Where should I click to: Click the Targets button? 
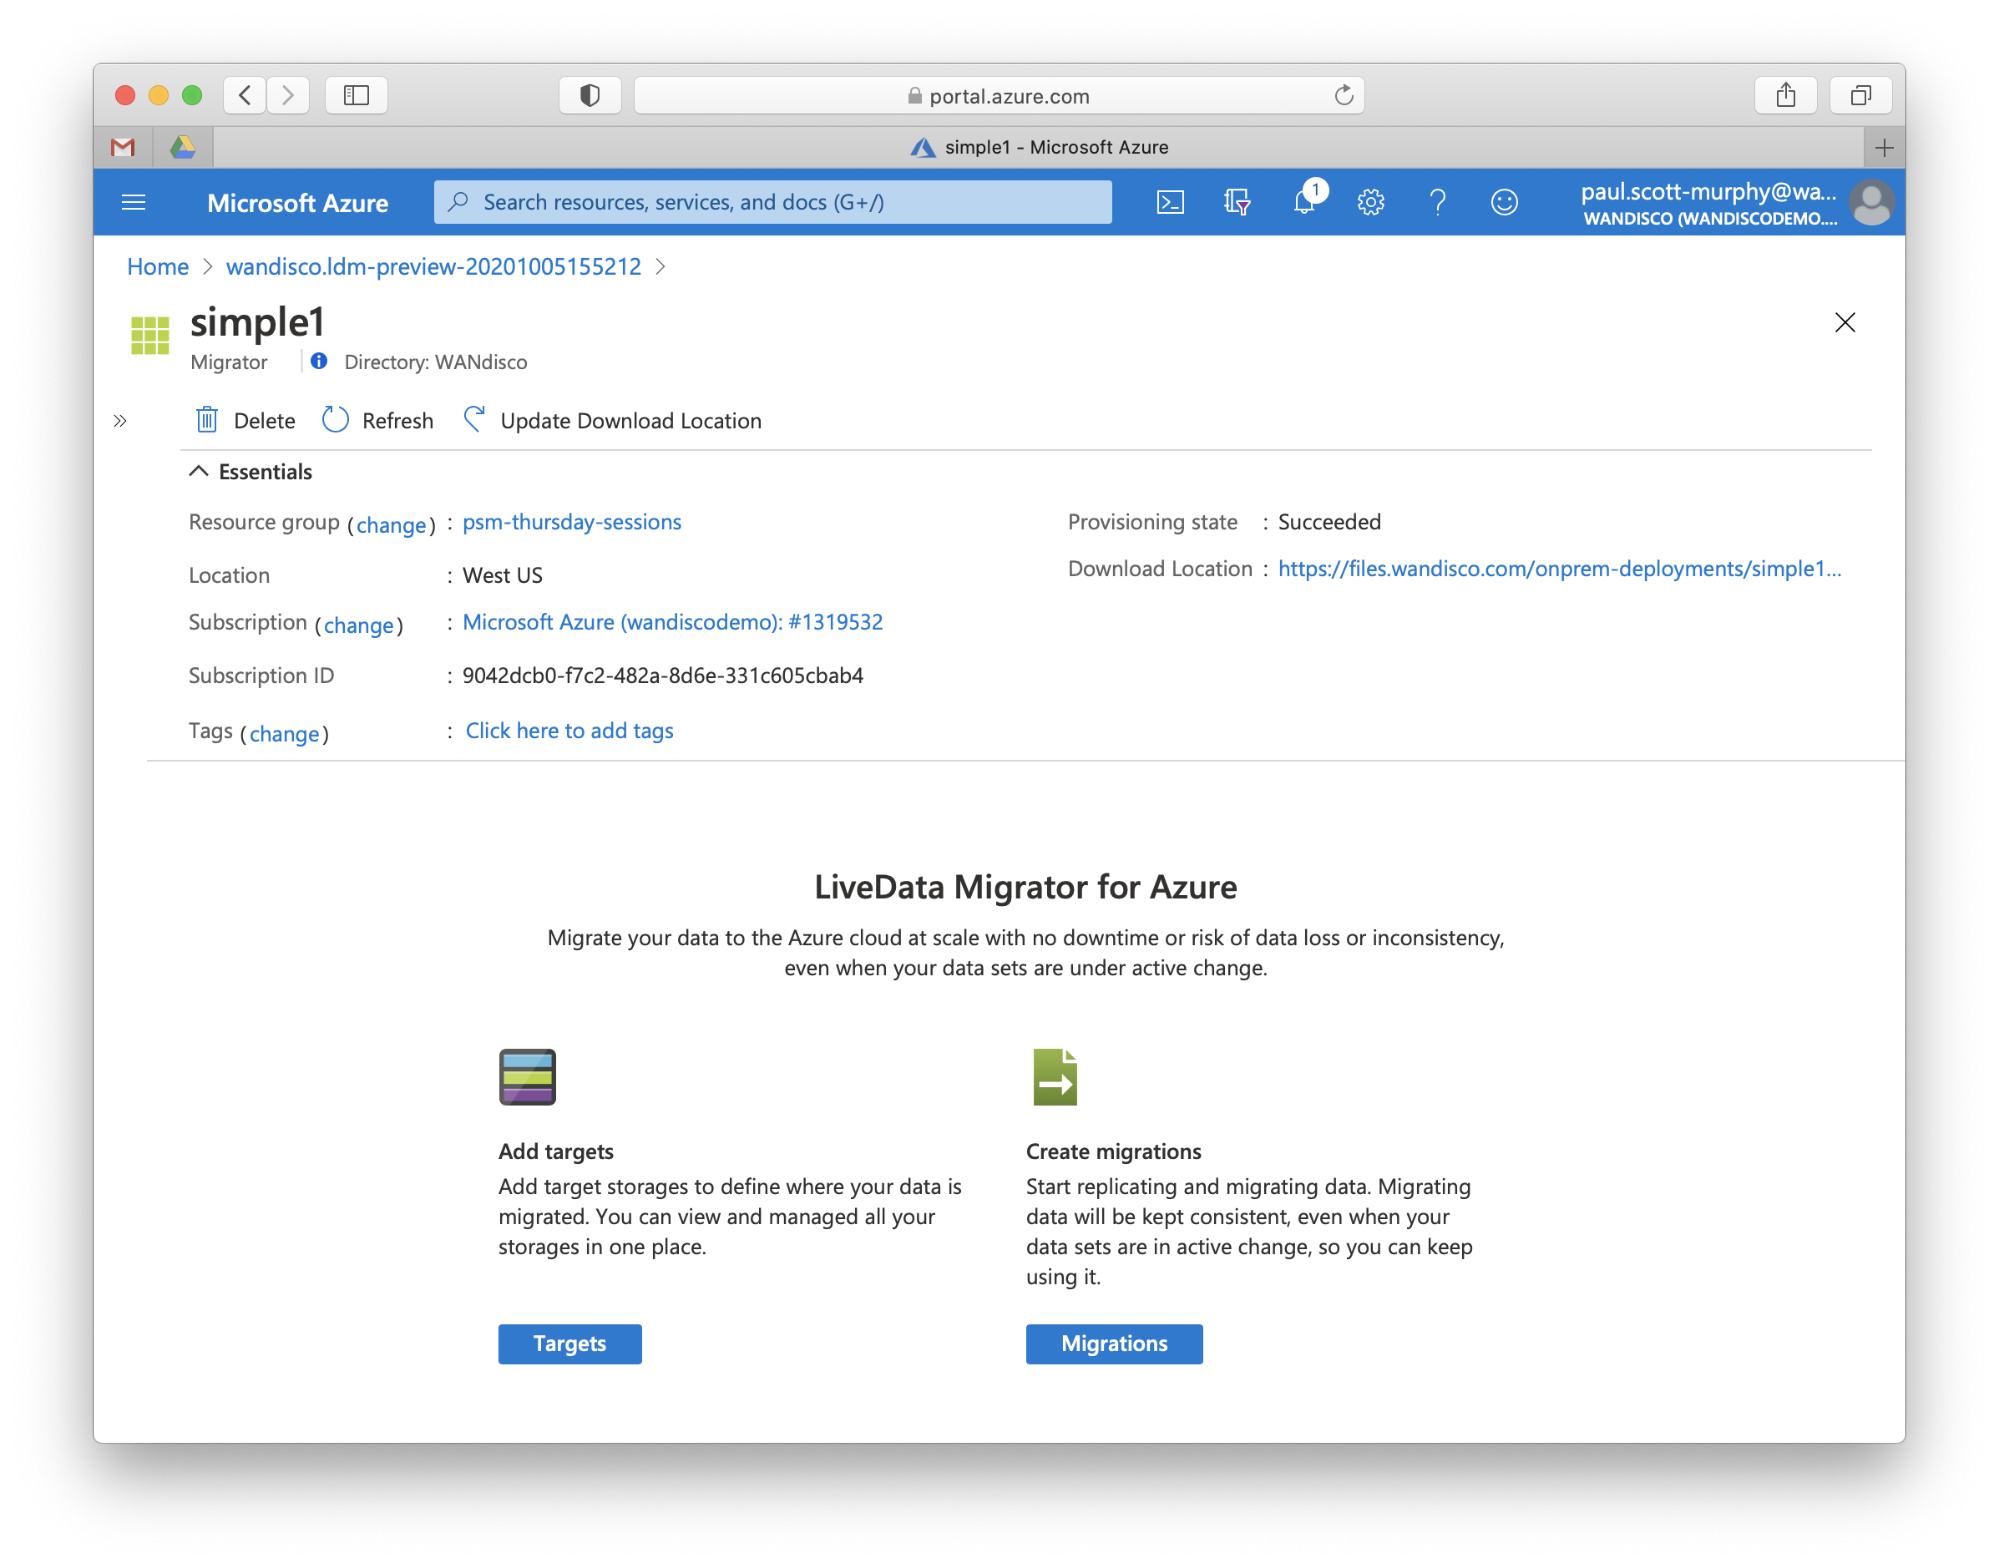(x=569, y=1343)
